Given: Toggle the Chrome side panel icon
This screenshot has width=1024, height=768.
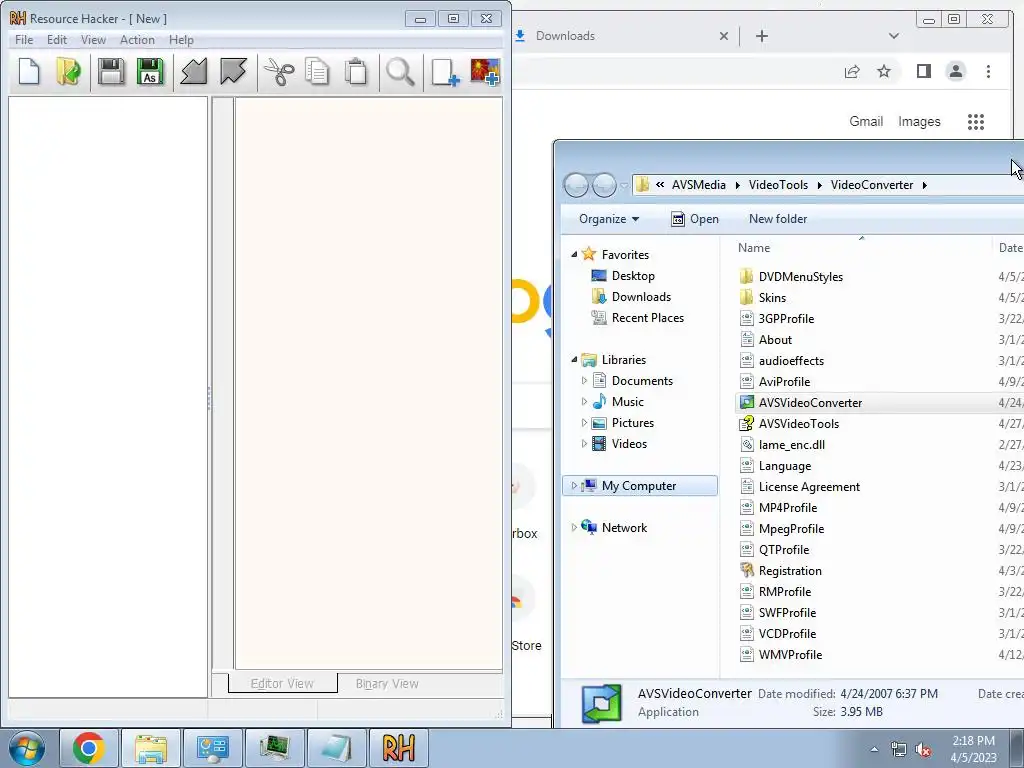Looking at the screenshot, I should coord(923,71).
